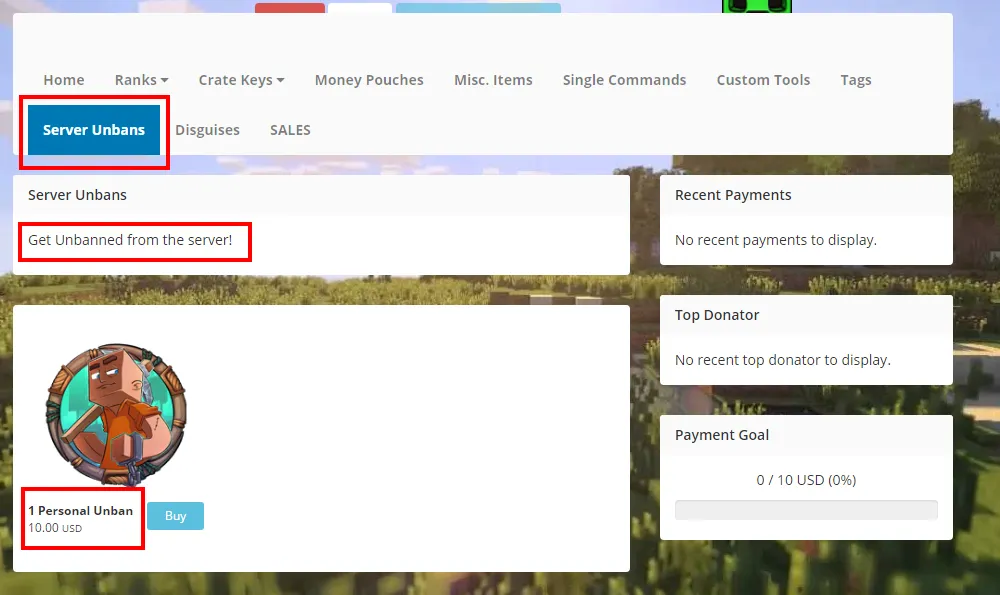This screenshot has height=595, width=1000.
Task: Open the Custom Tools category
Action: 763,80
